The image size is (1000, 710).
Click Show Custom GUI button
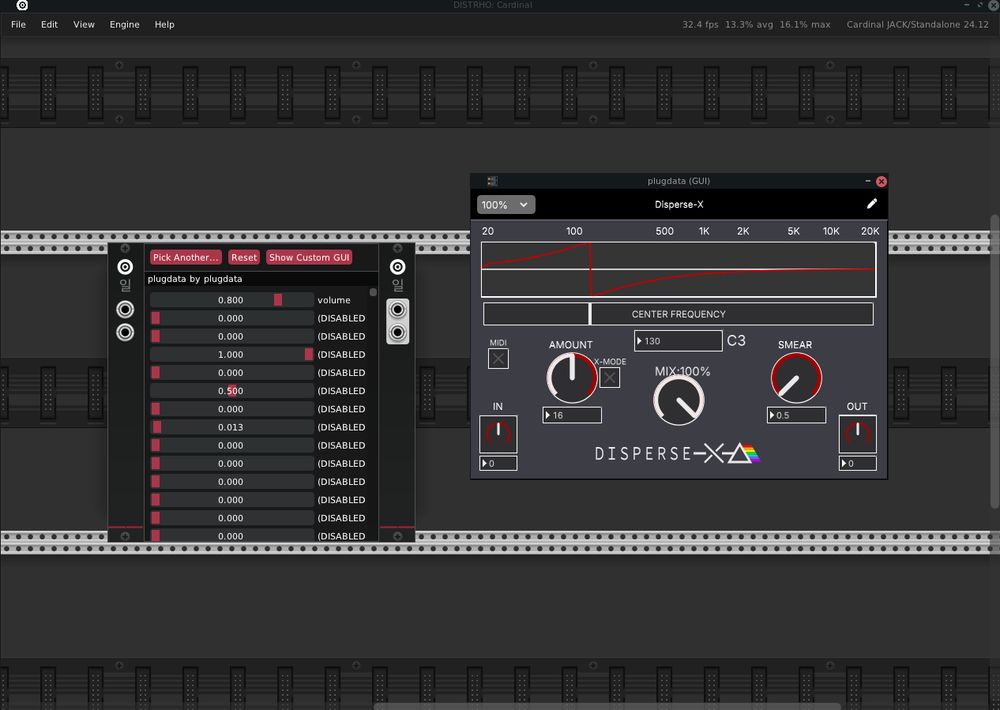click(x=309, y=257)
